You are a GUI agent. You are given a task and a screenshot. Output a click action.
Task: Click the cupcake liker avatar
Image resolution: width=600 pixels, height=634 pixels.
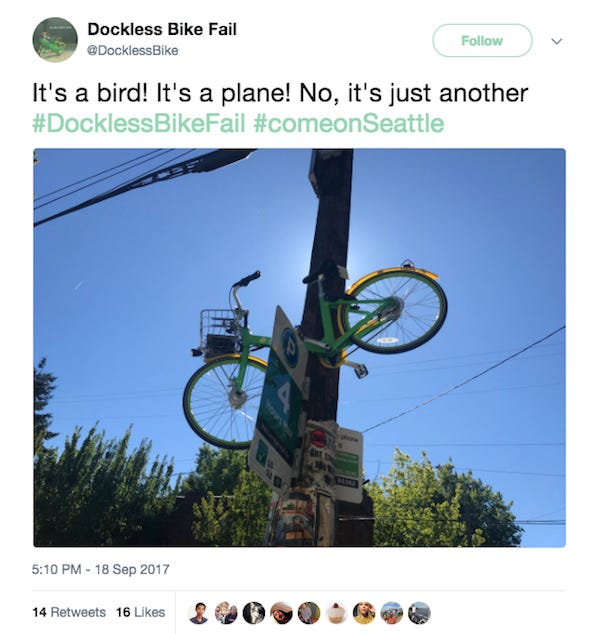[336, 613]
